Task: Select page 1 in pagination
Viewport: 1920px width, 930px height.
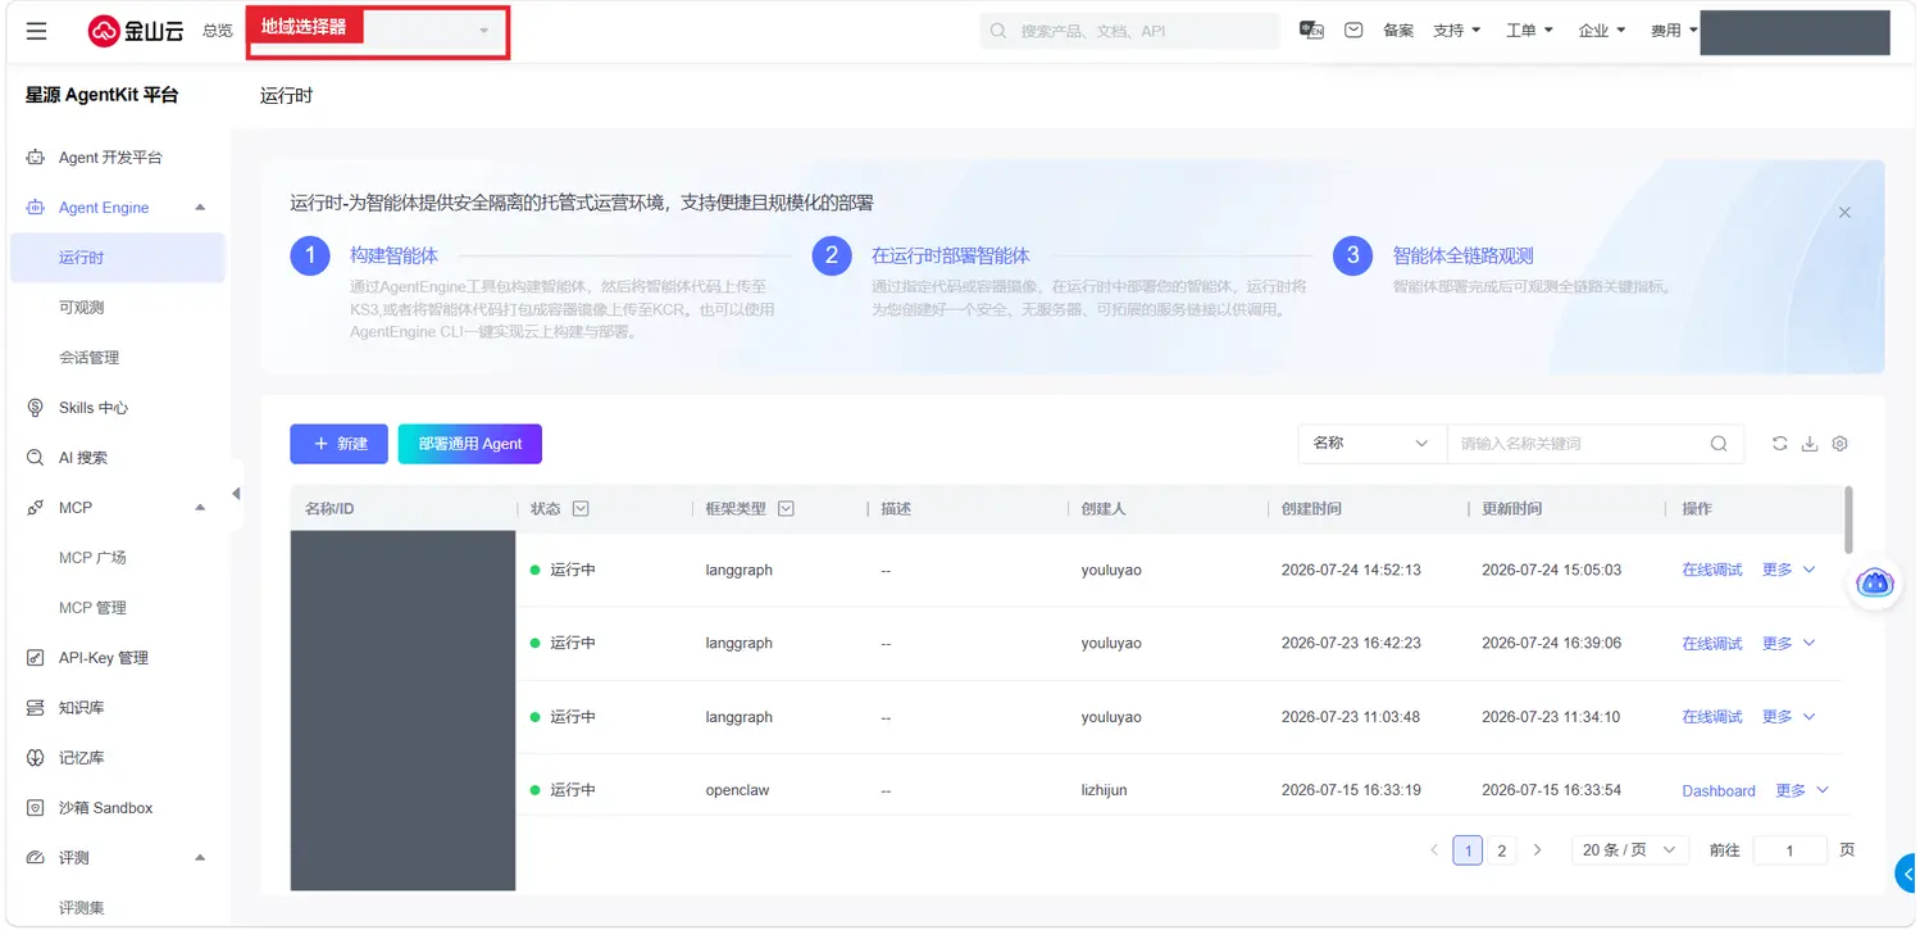Action: click(1467, 850)
